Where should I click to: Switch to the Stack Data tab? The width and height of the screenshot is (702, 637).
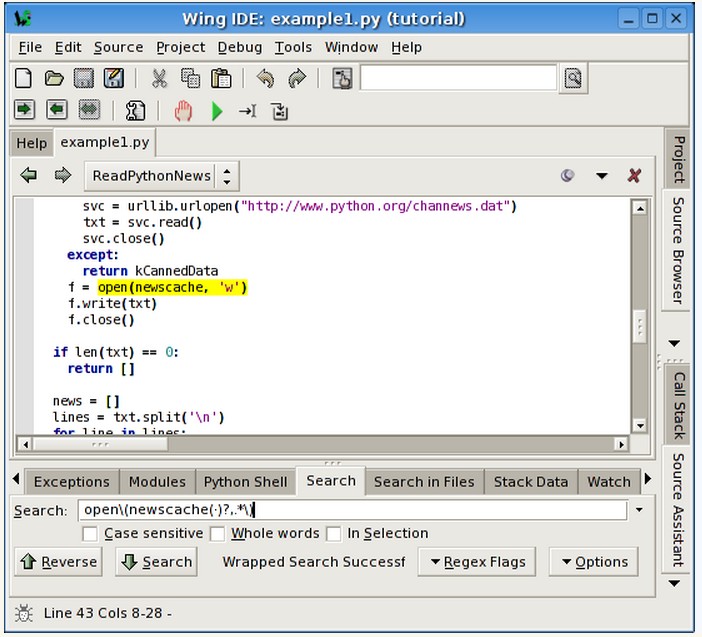[531, 482]
